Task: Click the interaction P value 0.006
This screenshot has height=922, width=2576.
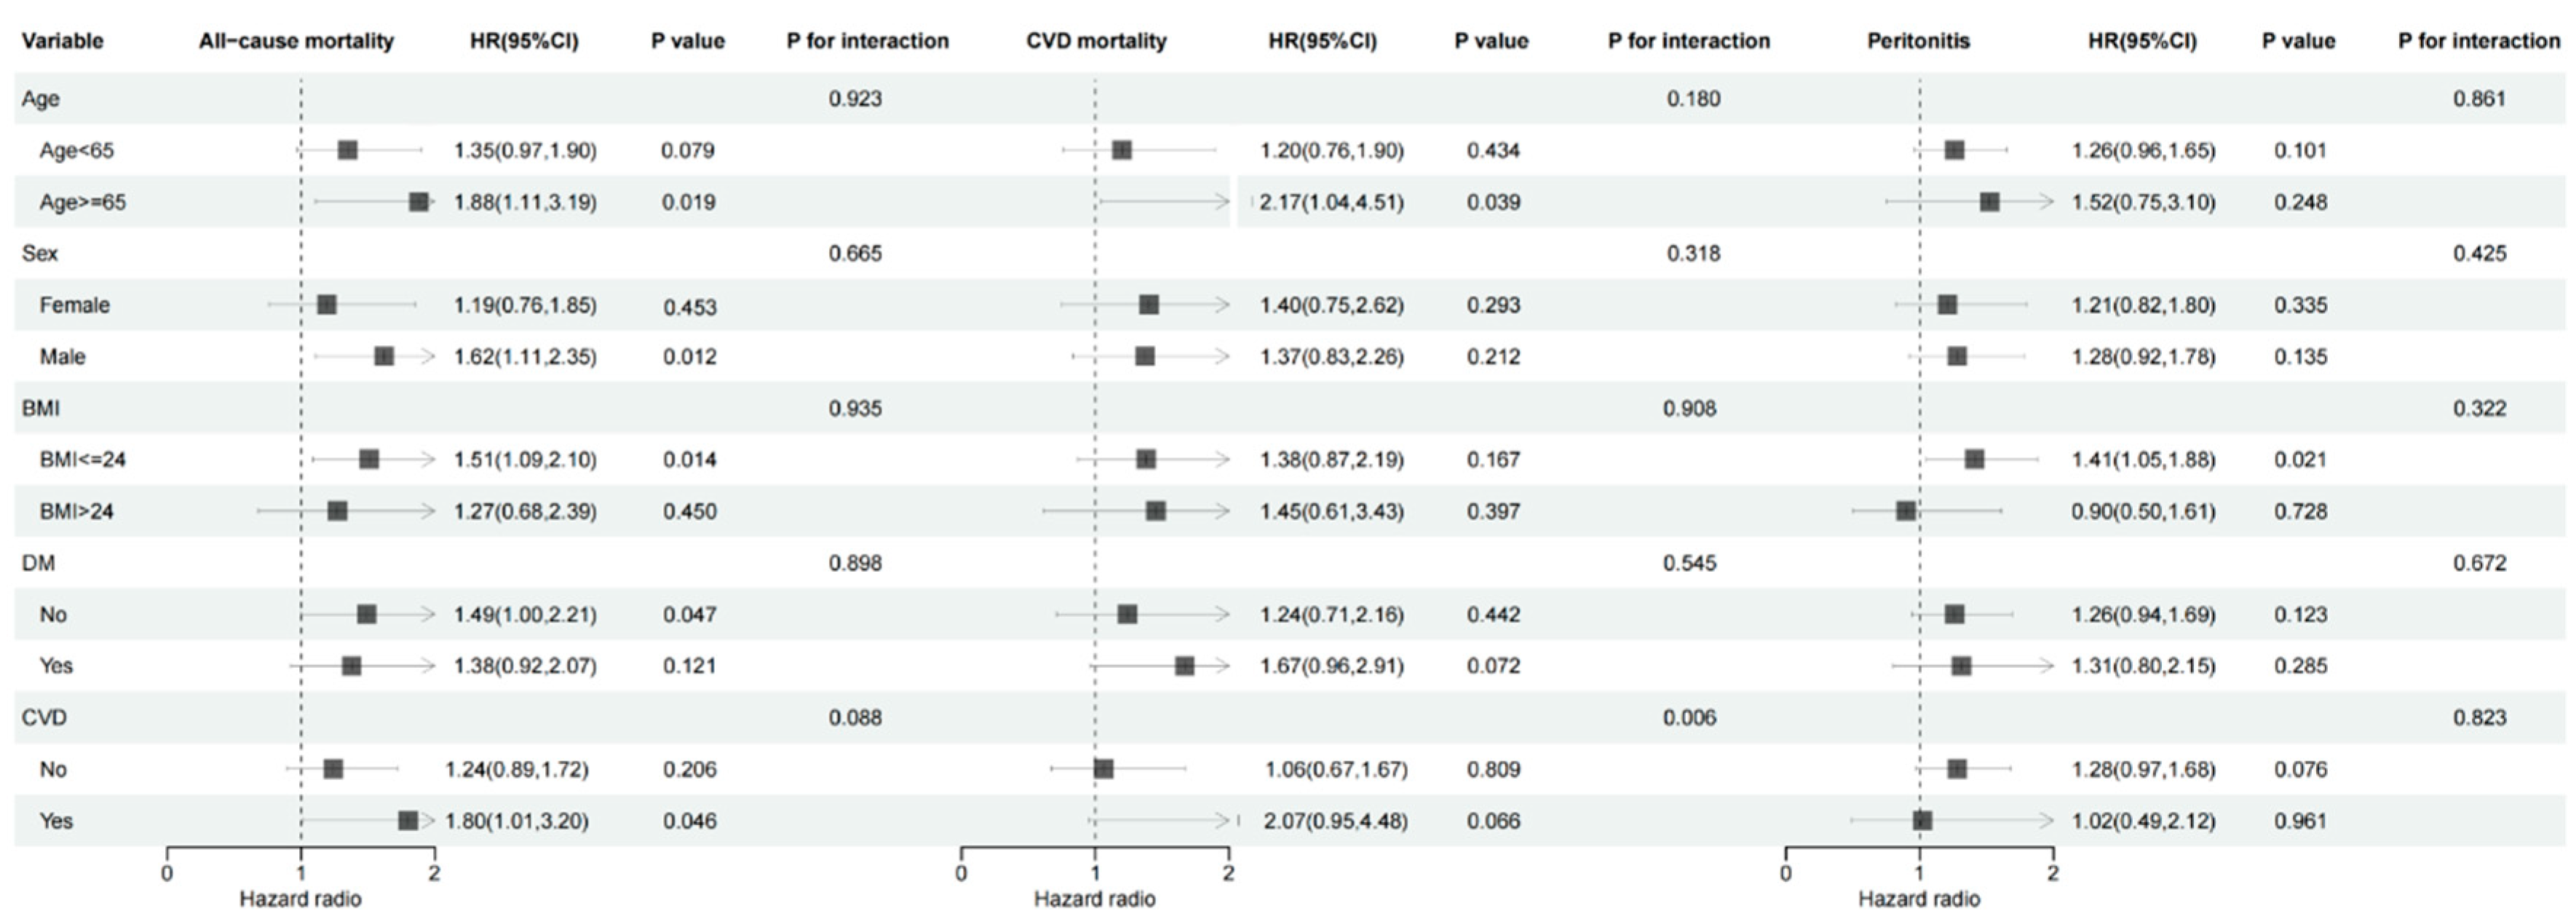Action: (1689, 717)
